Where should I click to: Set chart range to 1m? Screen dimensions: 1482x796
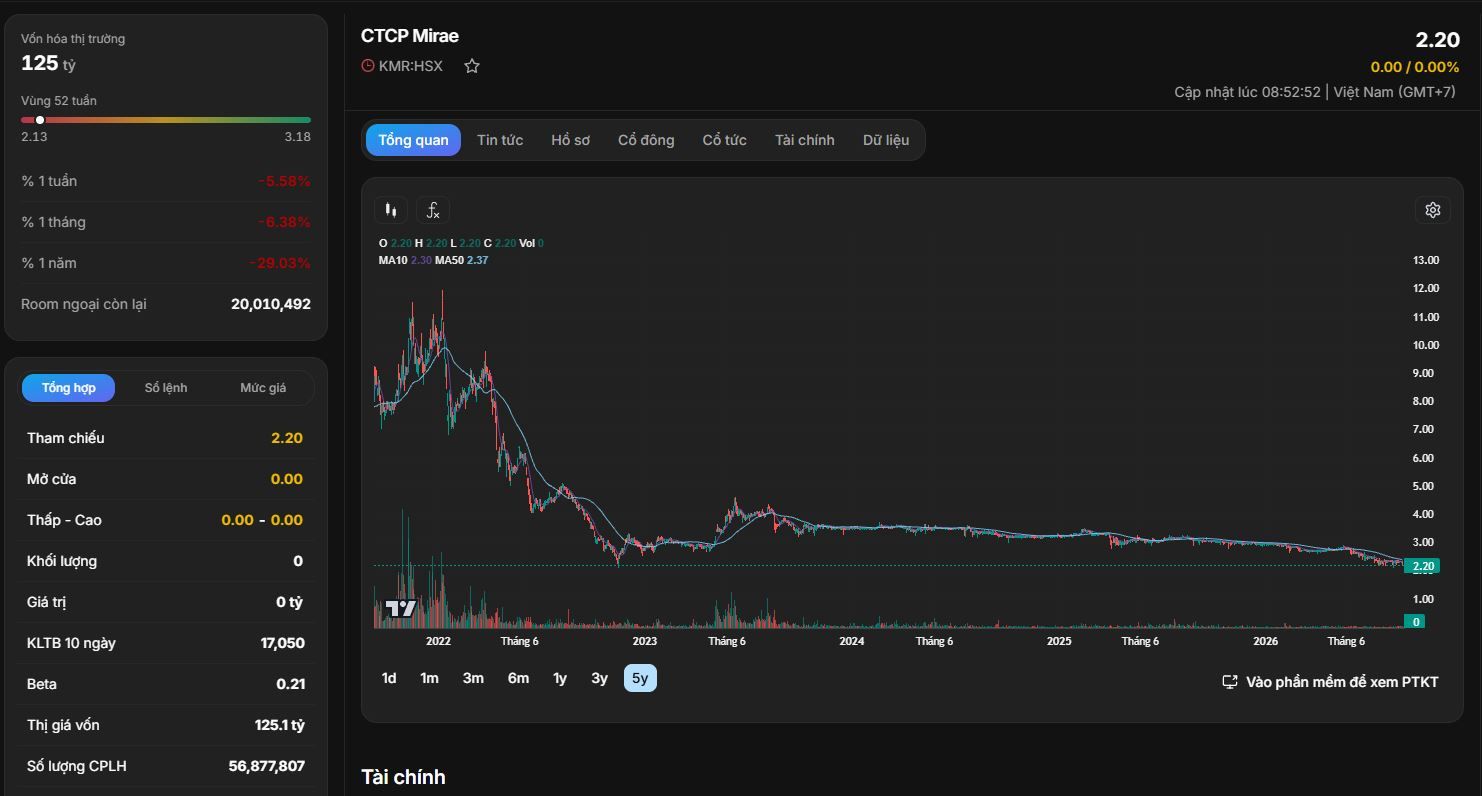click(x=429, y=678)
